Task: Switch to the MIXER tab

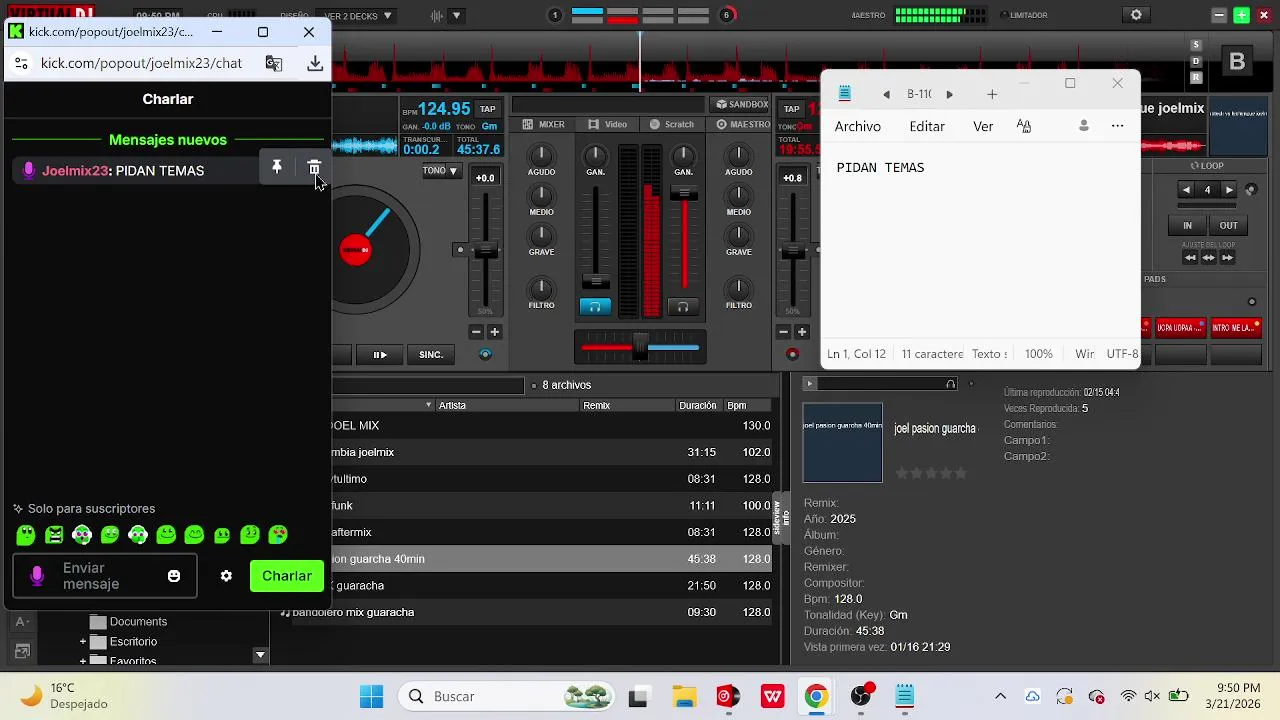Action: coord(544,124)
